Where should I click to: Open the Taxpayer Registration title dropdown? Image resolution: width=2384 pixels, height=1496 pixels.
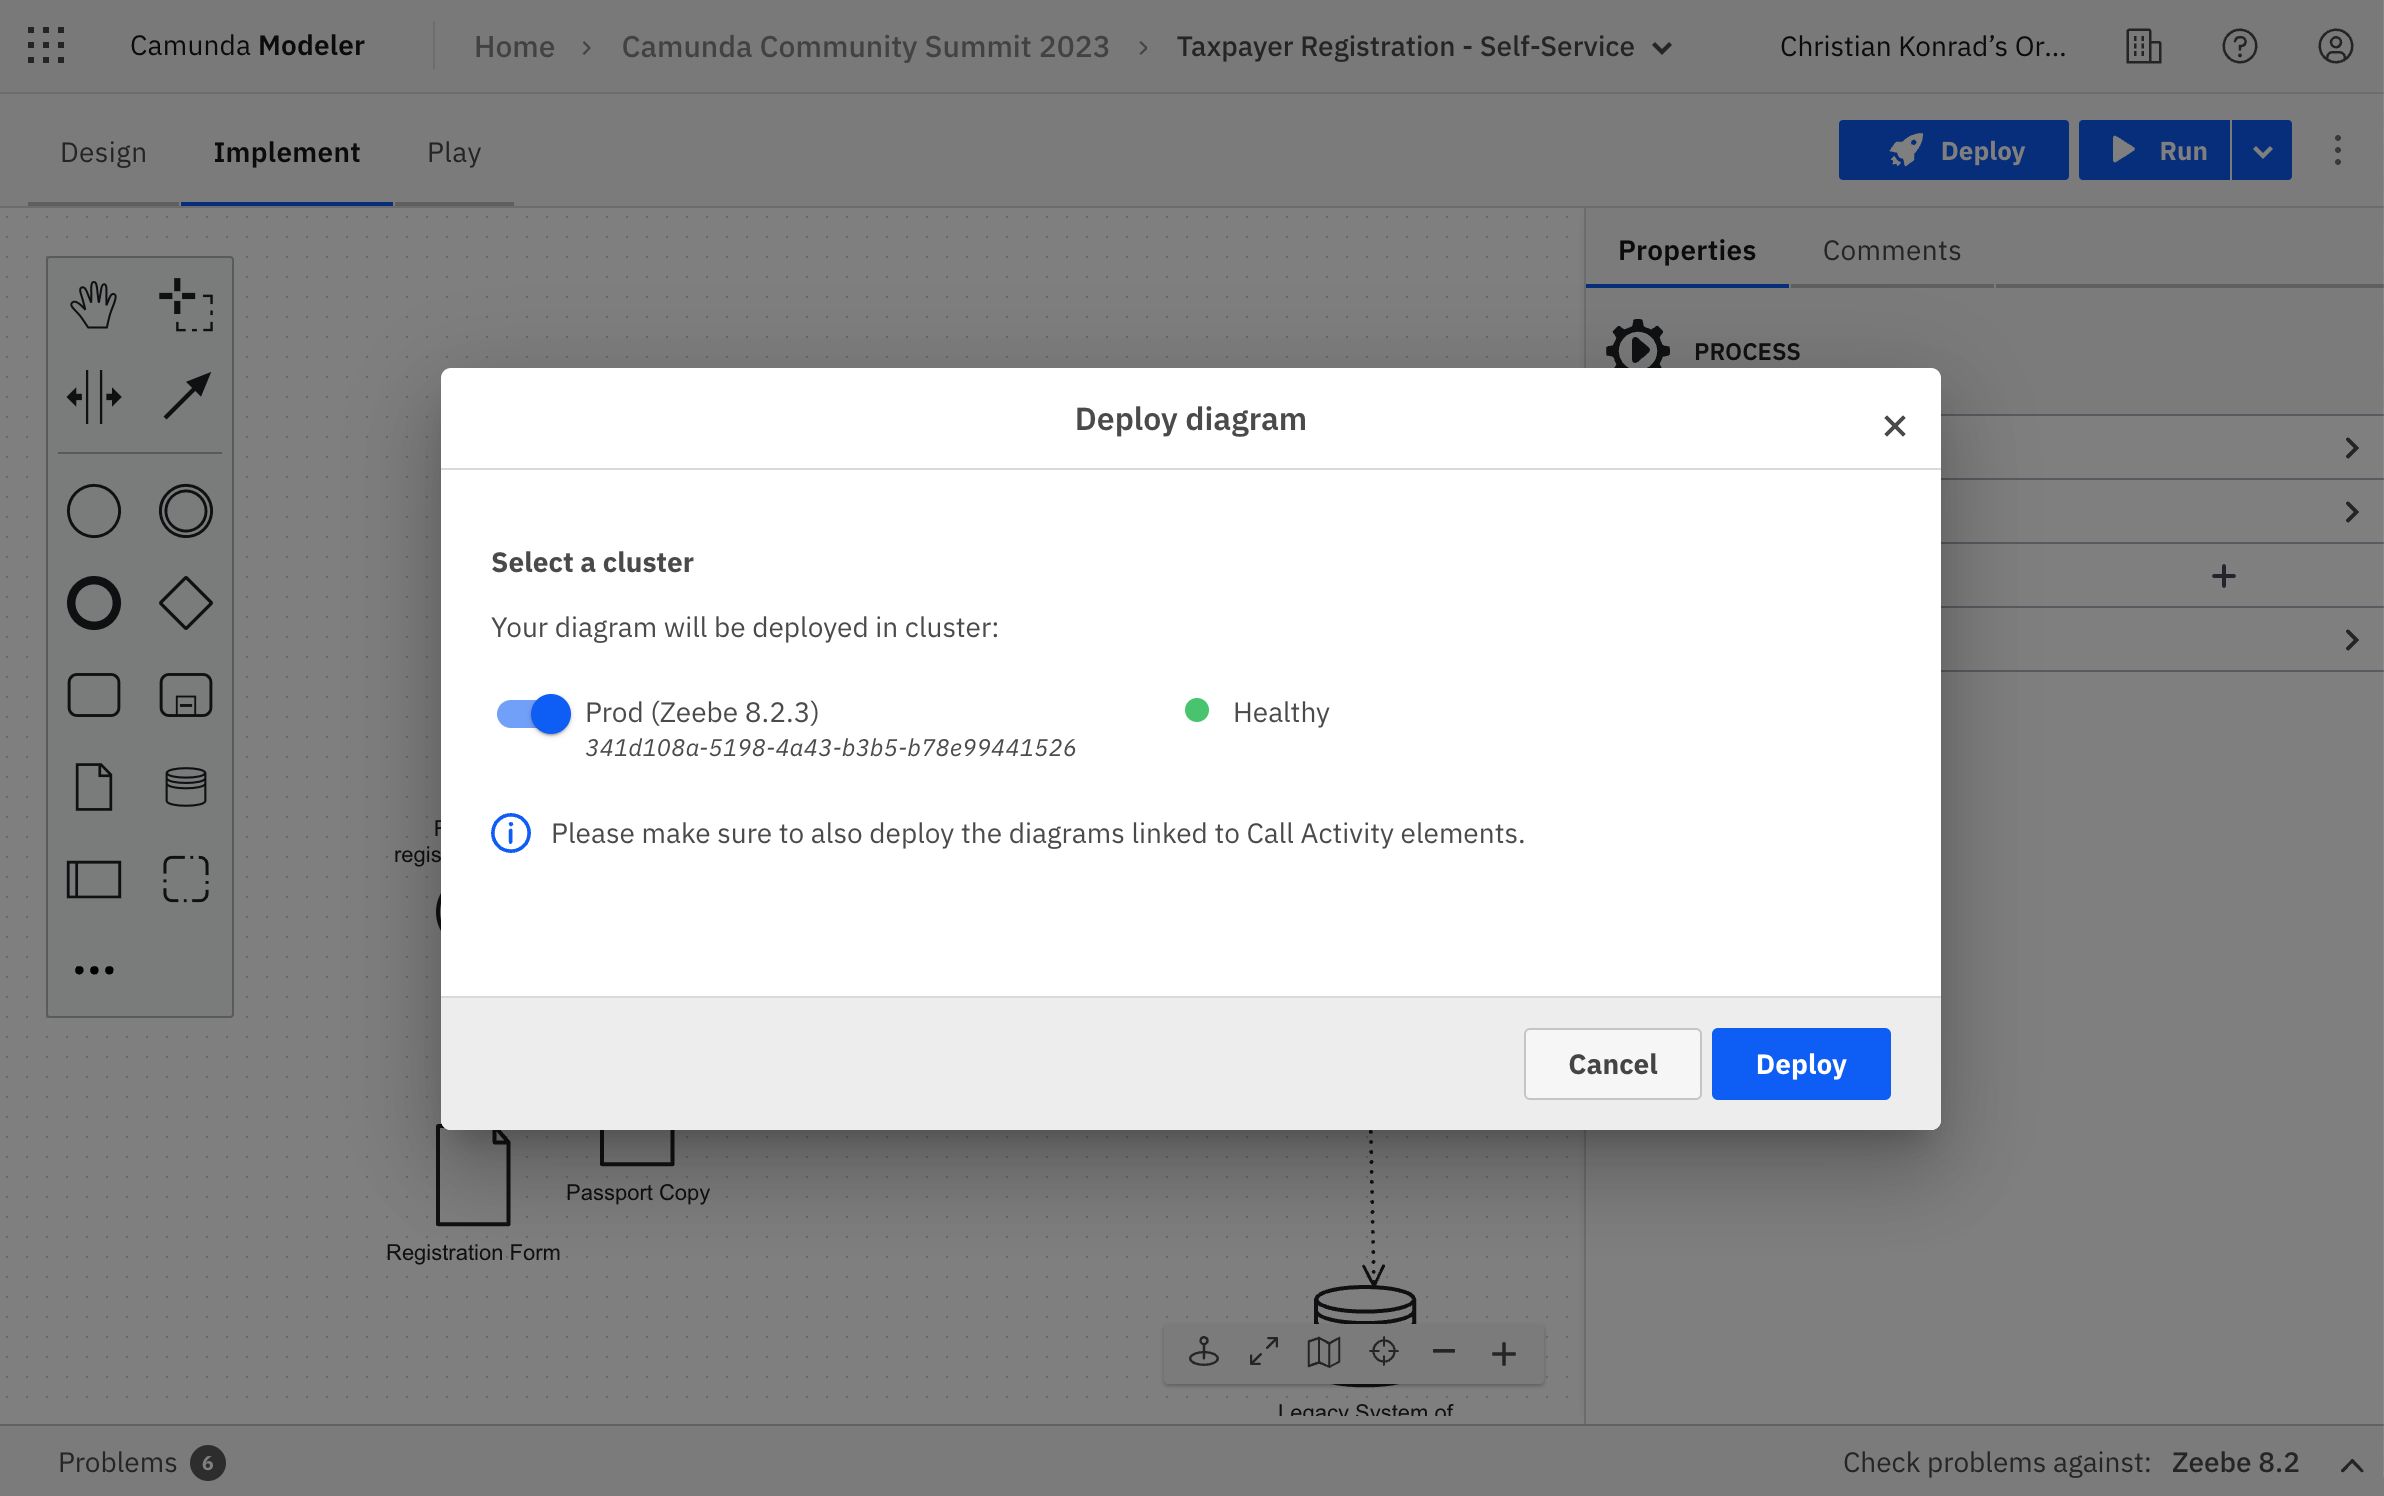pyautogui.click(x=1663, y=46)
